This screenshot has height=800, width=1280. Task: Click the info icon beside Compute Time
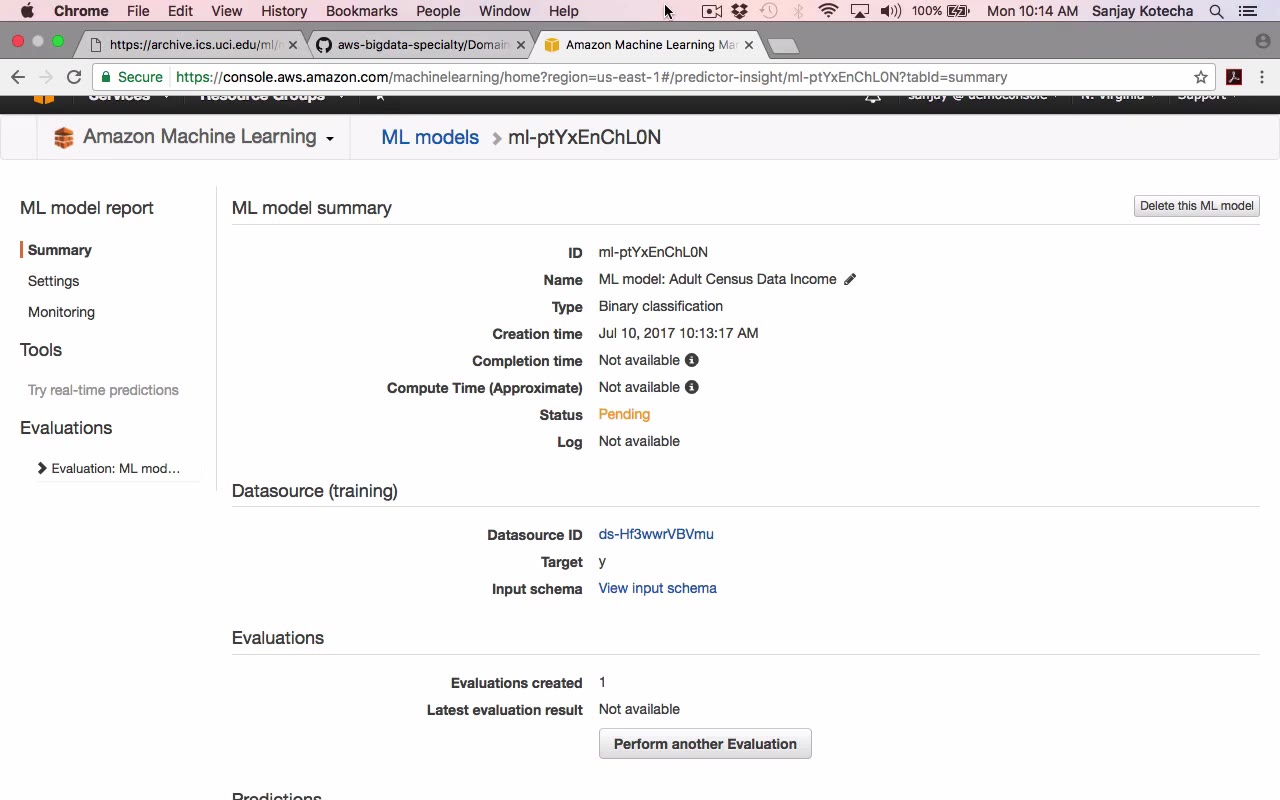pos(691,387)
